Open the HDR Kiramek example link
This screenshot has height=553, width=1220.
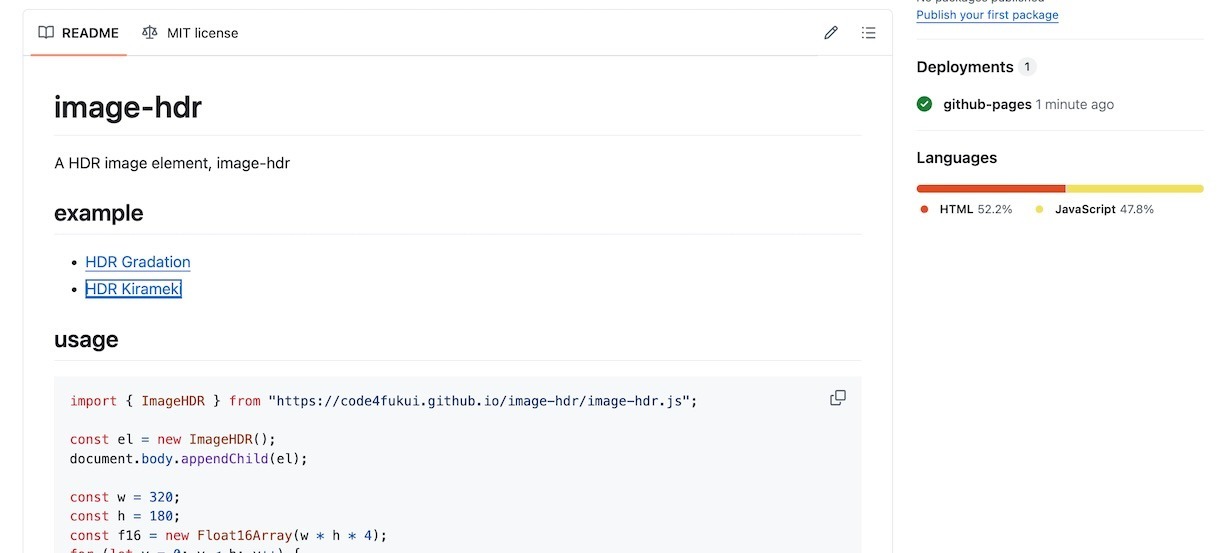[133, 289]
